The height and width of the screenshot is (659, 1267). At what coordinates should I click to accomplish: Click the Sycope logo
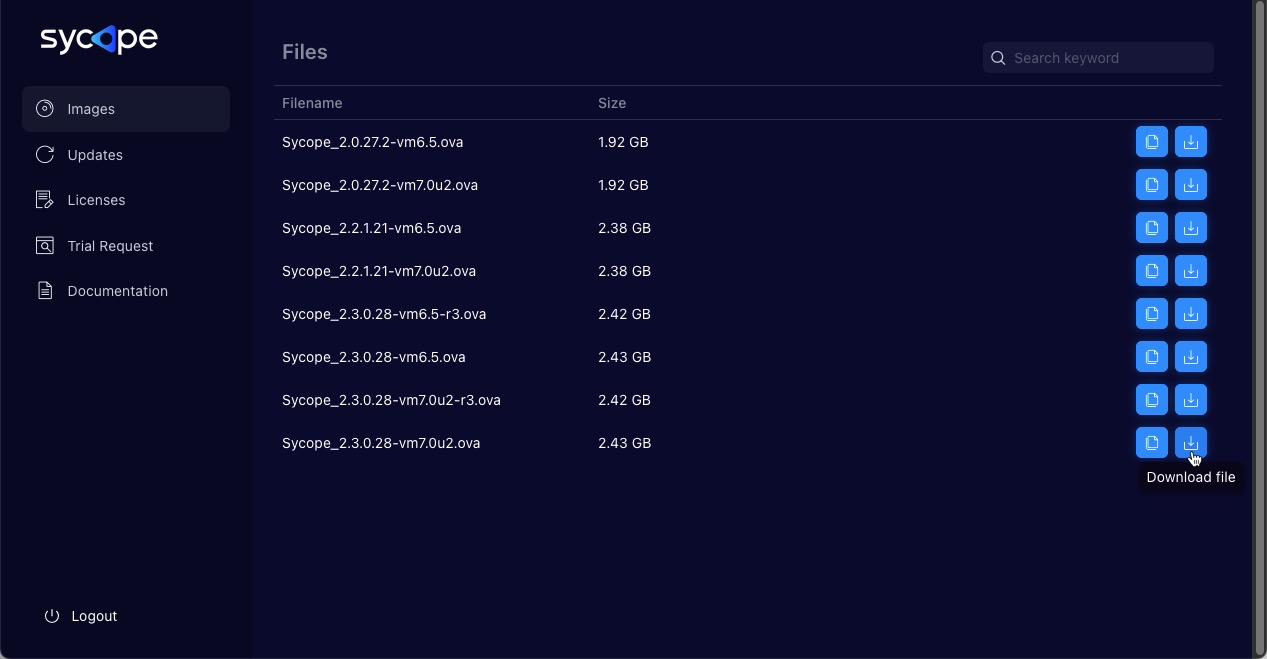tap(99, 39)
